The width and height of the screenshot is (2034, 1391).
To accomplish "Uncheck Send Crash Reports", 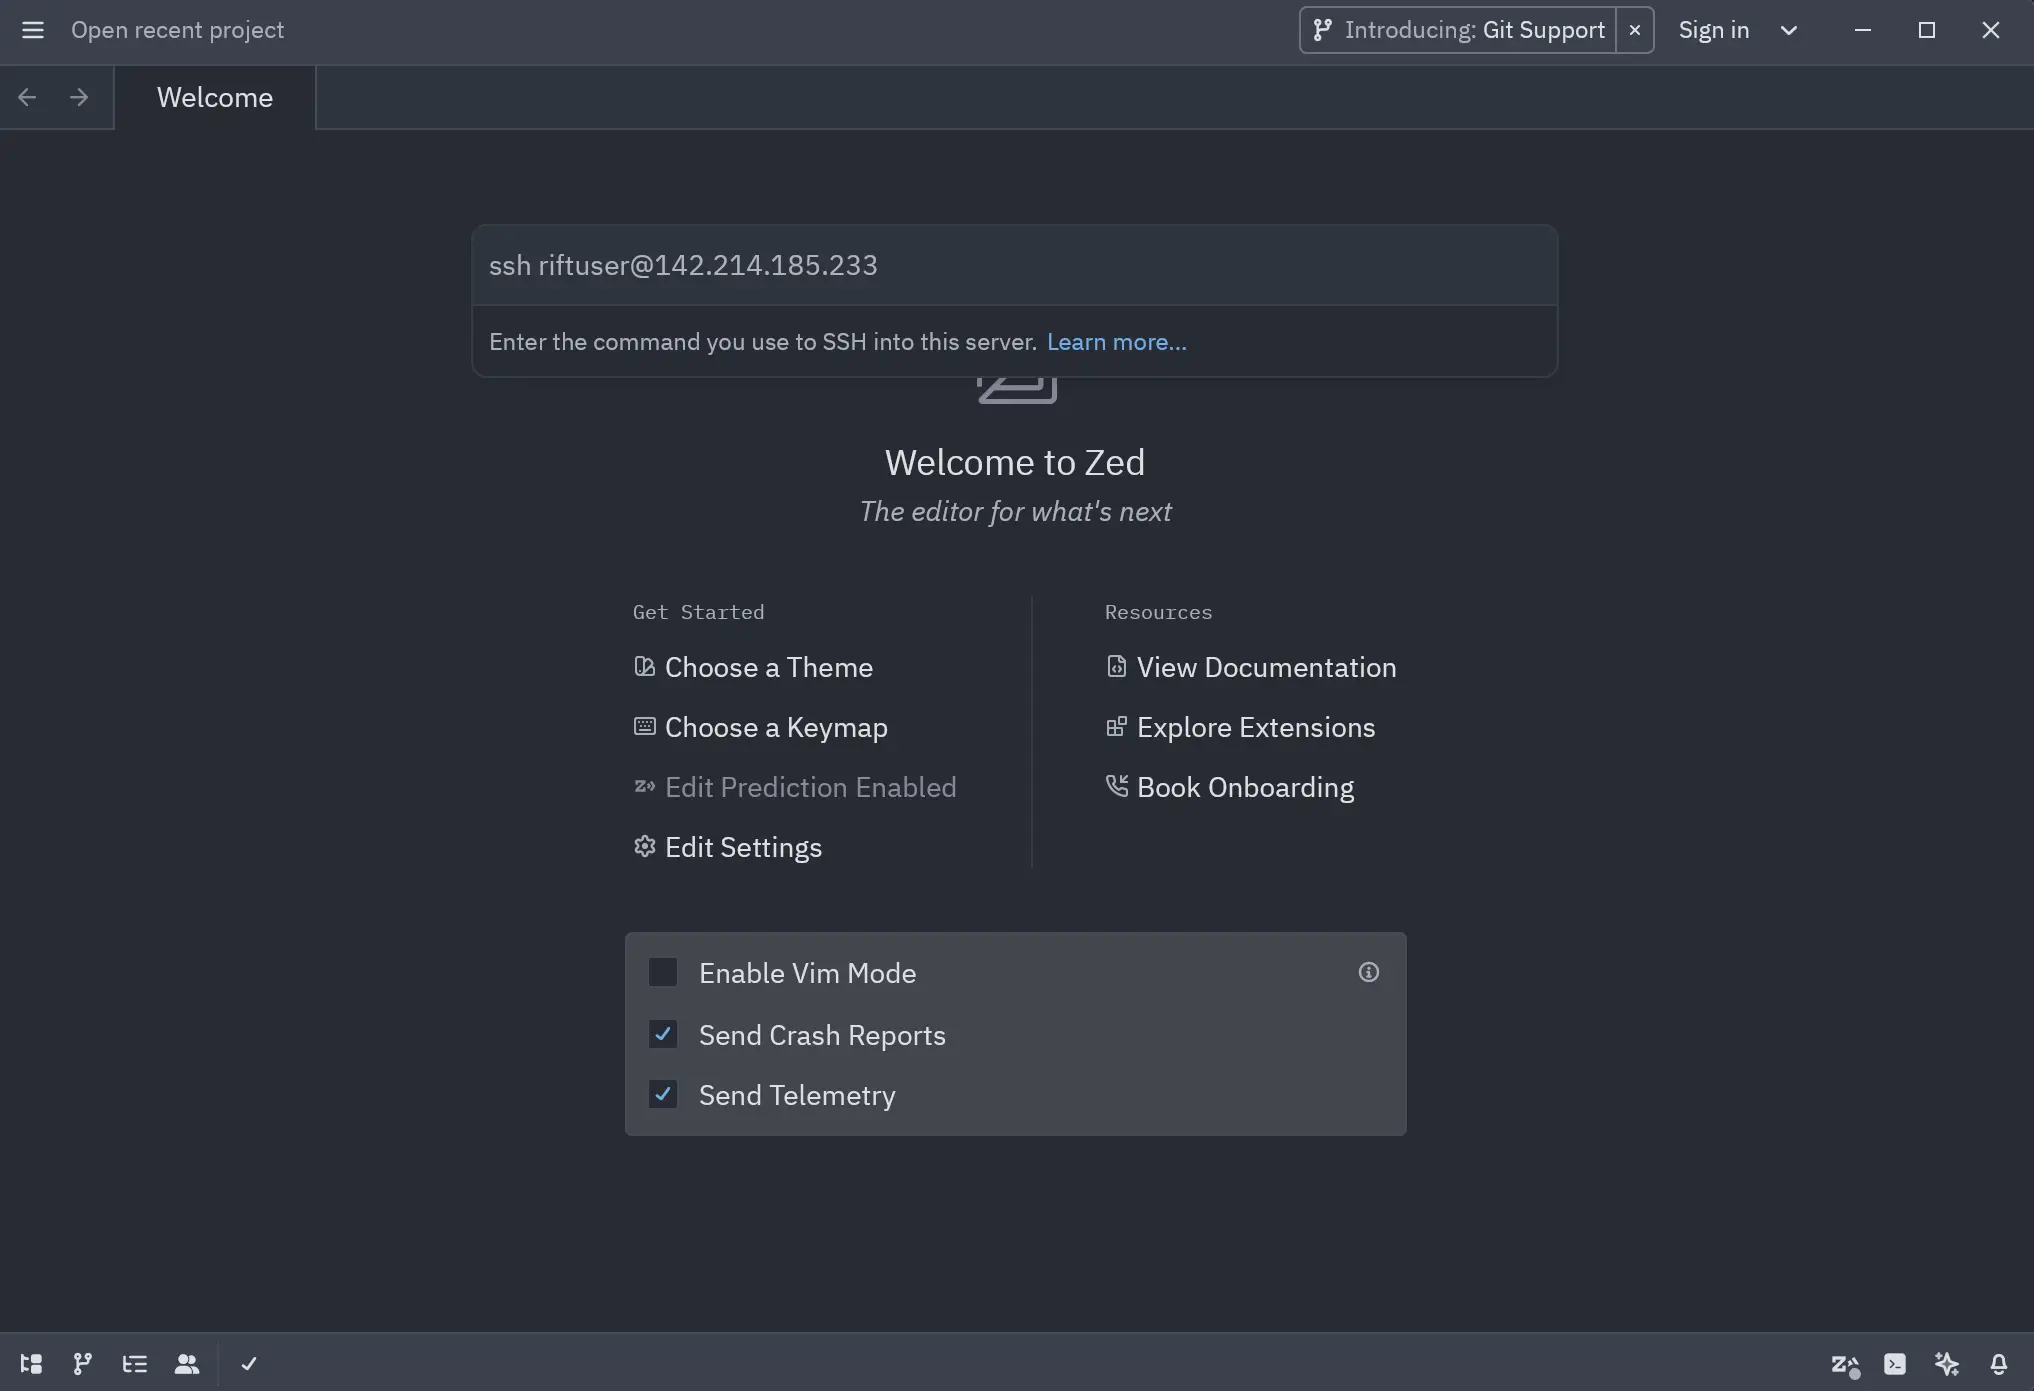I will pyautogui.click(x=663, y=1034).
